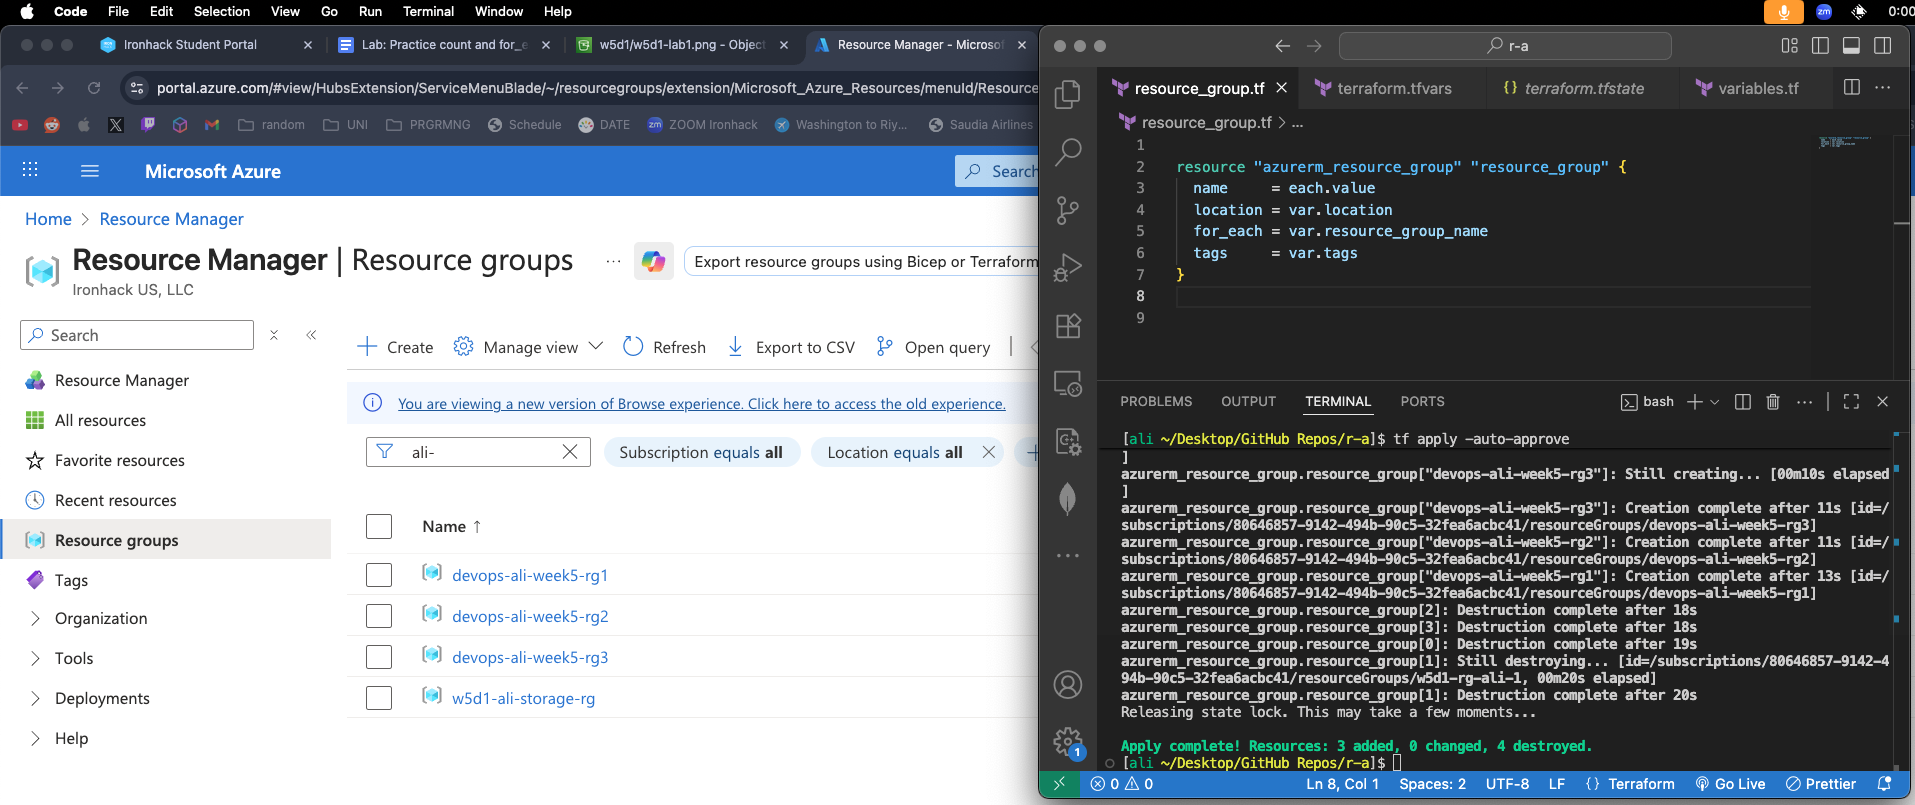
Task: Follow the old Browse experience link
Action: click(x=701, y=404)
